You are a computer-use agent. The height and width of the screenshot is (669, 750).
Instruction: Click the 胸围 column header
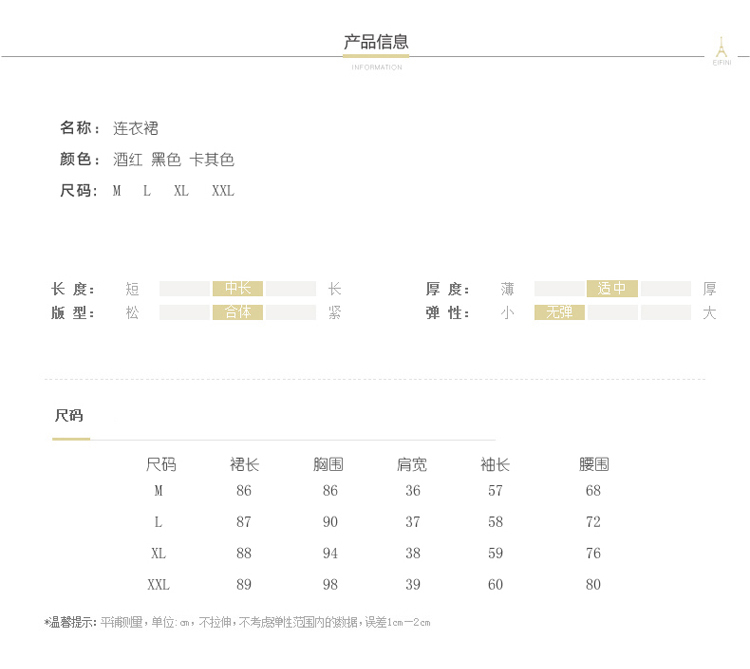click(328, 465)
